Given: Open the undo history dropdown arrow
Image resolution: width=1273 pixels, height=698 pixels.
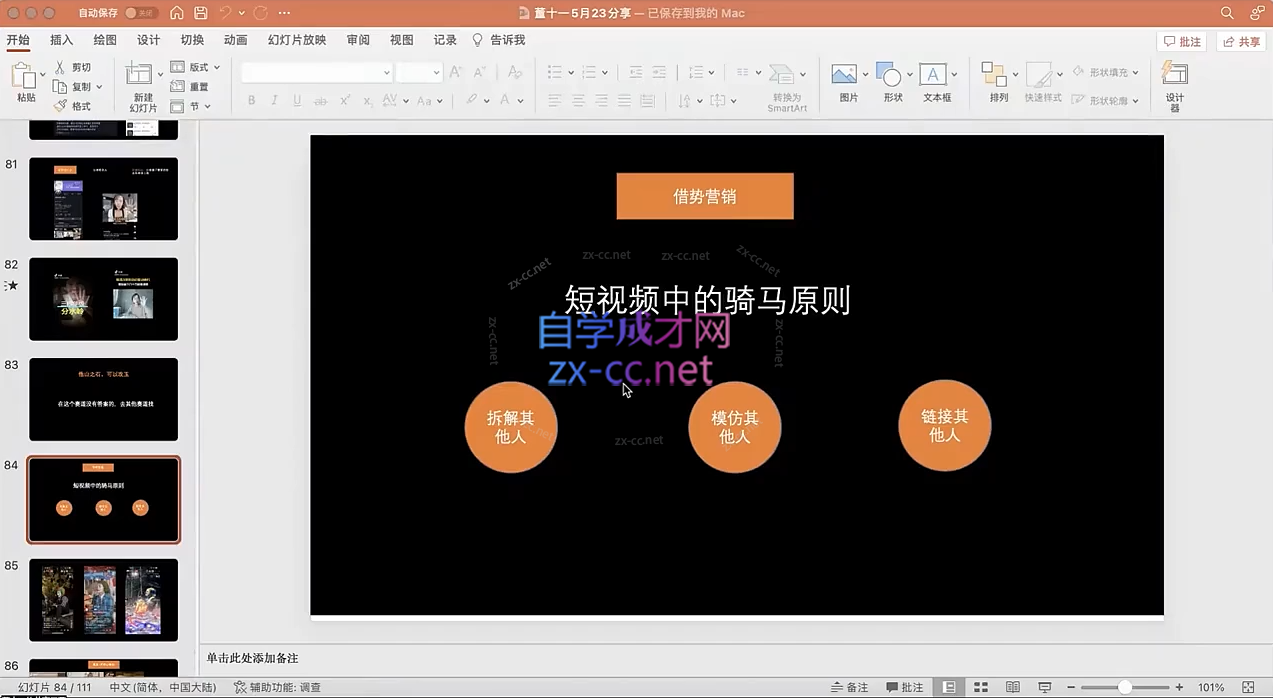Looking at the screenshot, I should pyautogui.click(x=242, y=13).
